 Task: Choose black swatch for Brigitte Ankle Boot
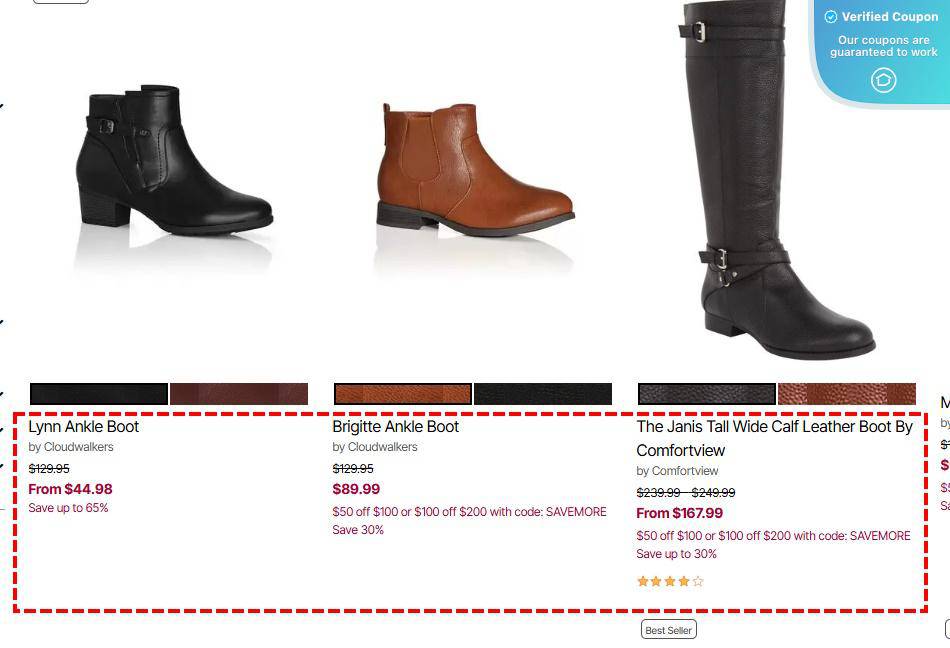(543, 394)
